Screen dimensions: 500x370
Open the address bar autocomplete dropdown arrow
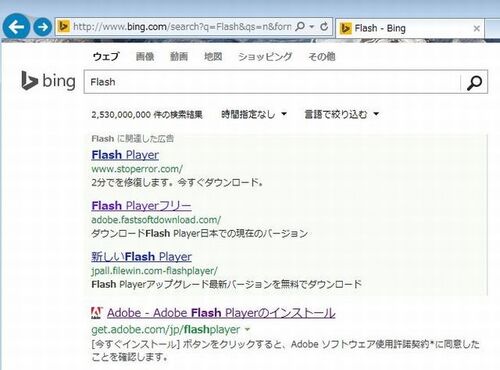pyautogui.click(x=312, y=26)
